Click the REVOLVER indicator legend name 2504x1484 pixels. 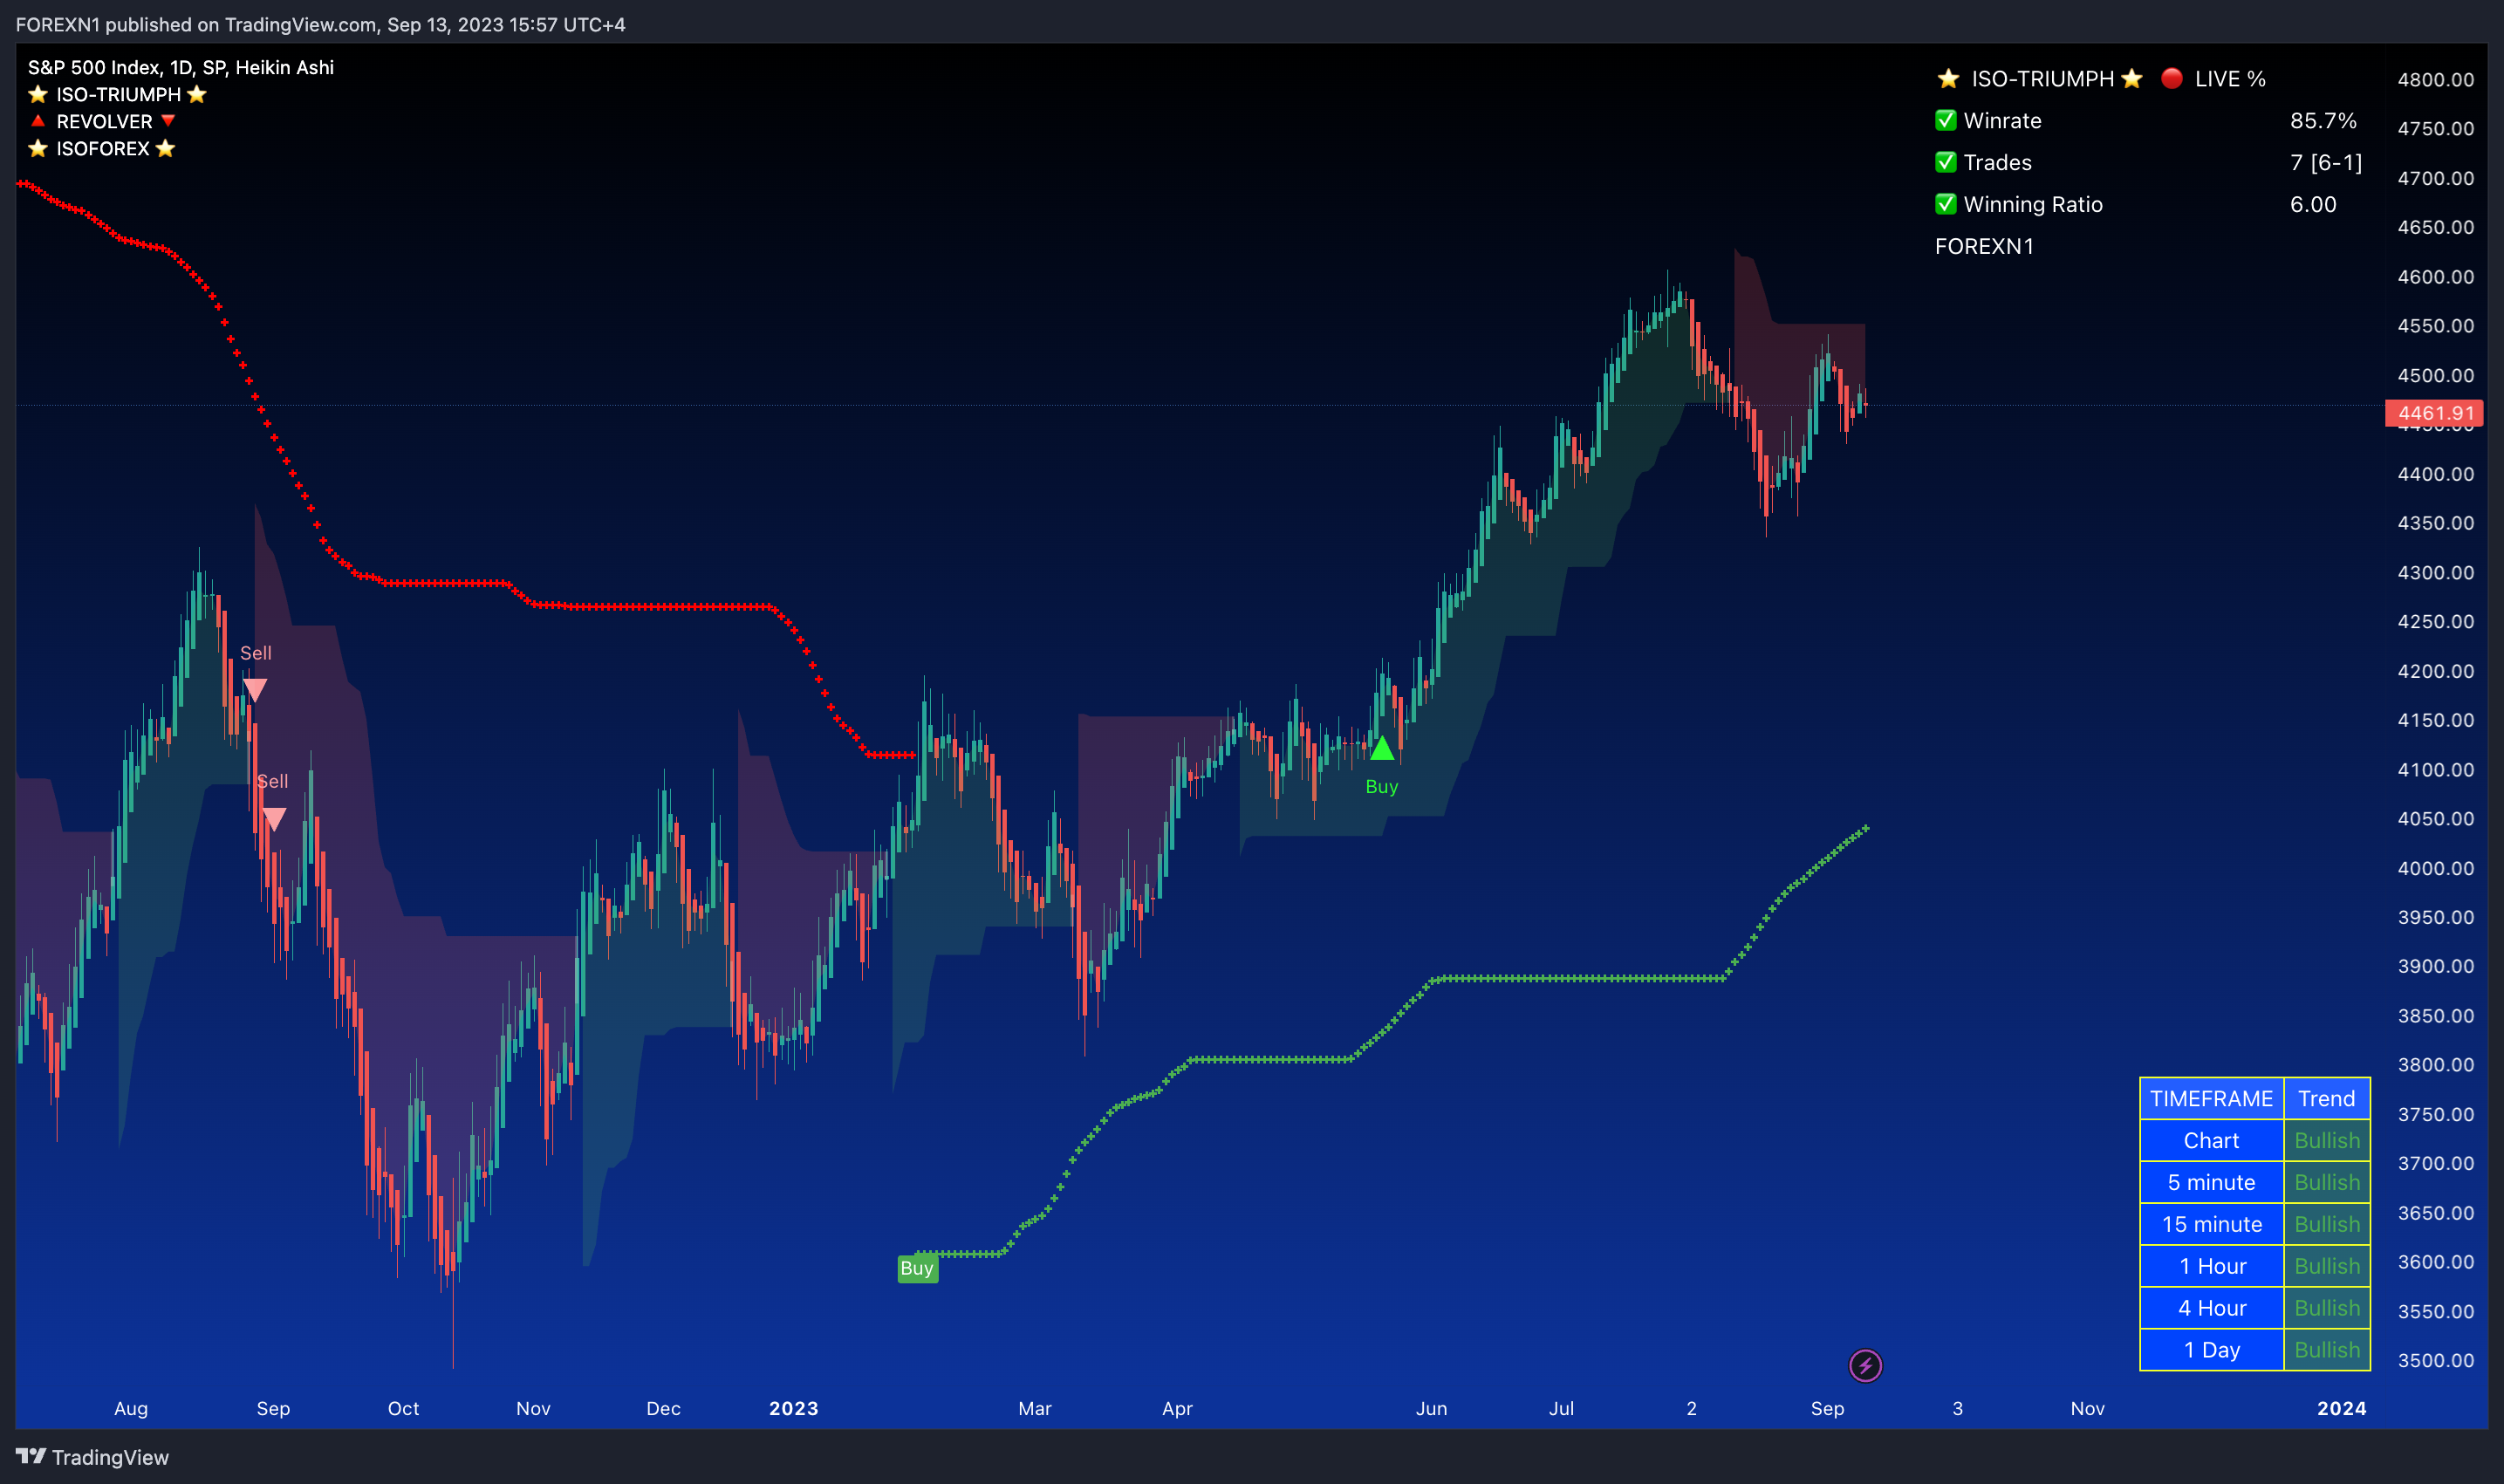pos(104,121)
